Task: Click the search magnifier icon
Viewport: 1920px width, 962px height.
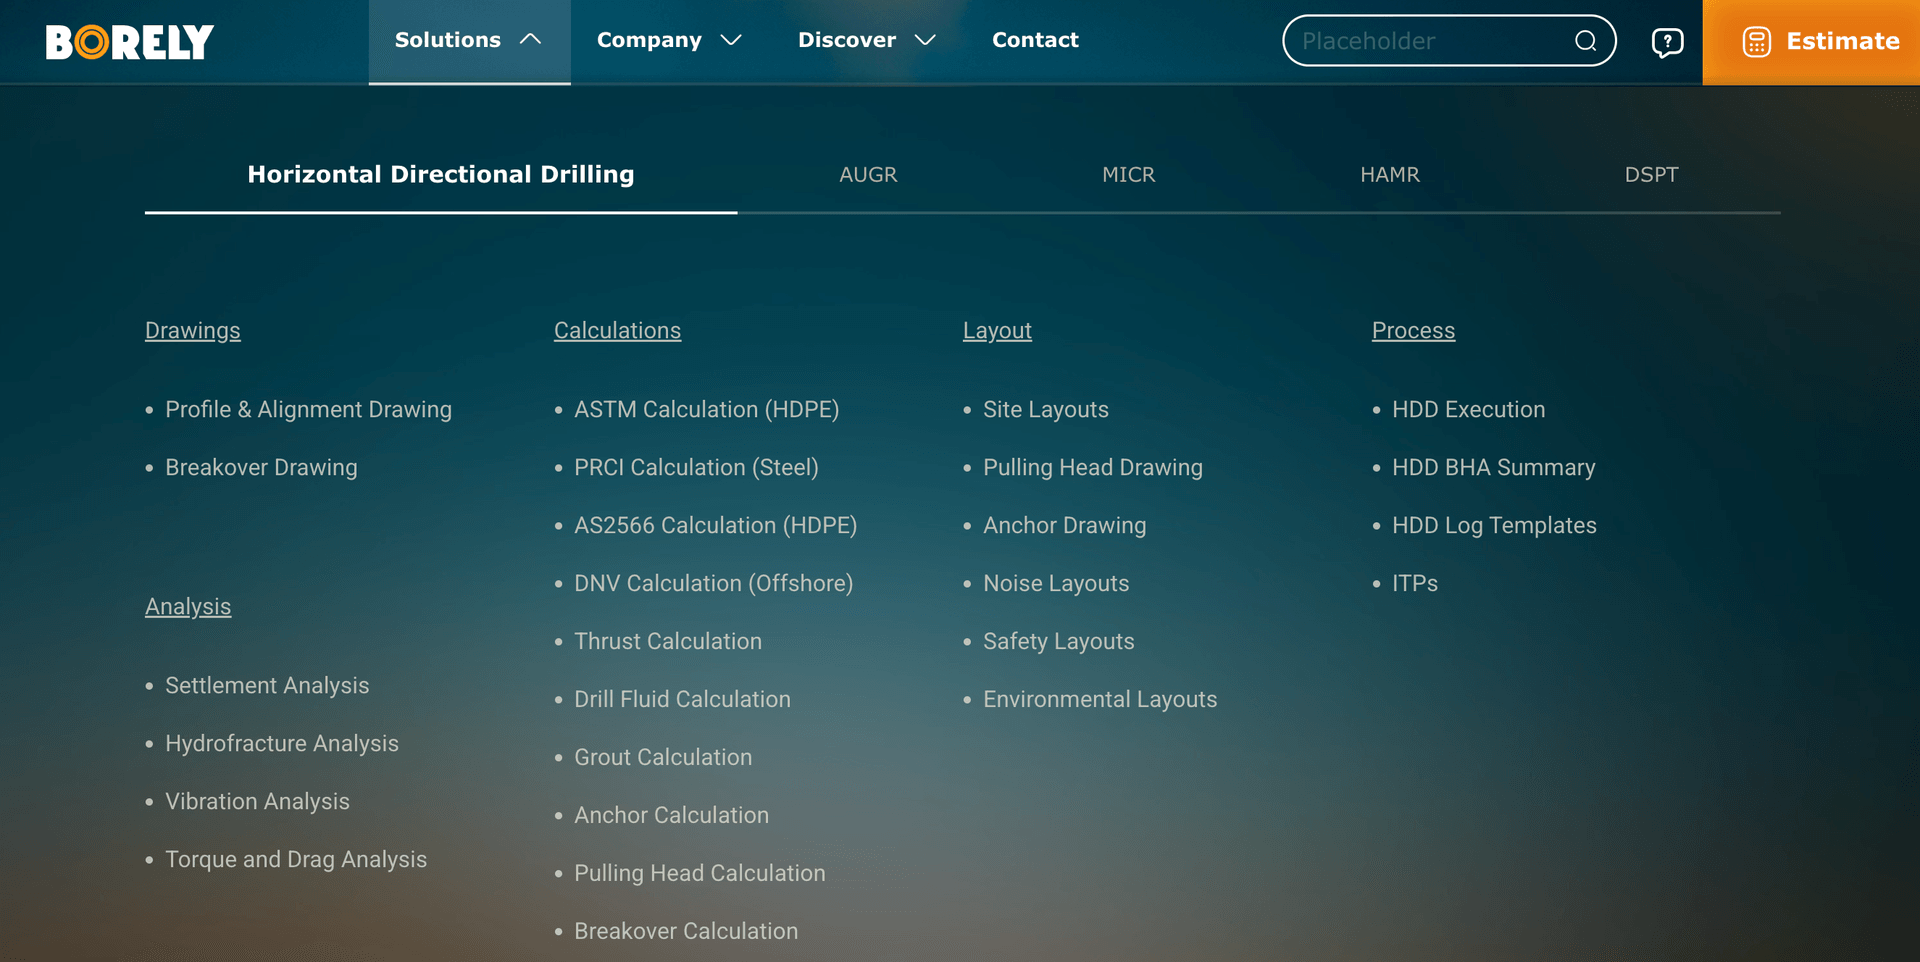Action: [x=1585, y=41]
